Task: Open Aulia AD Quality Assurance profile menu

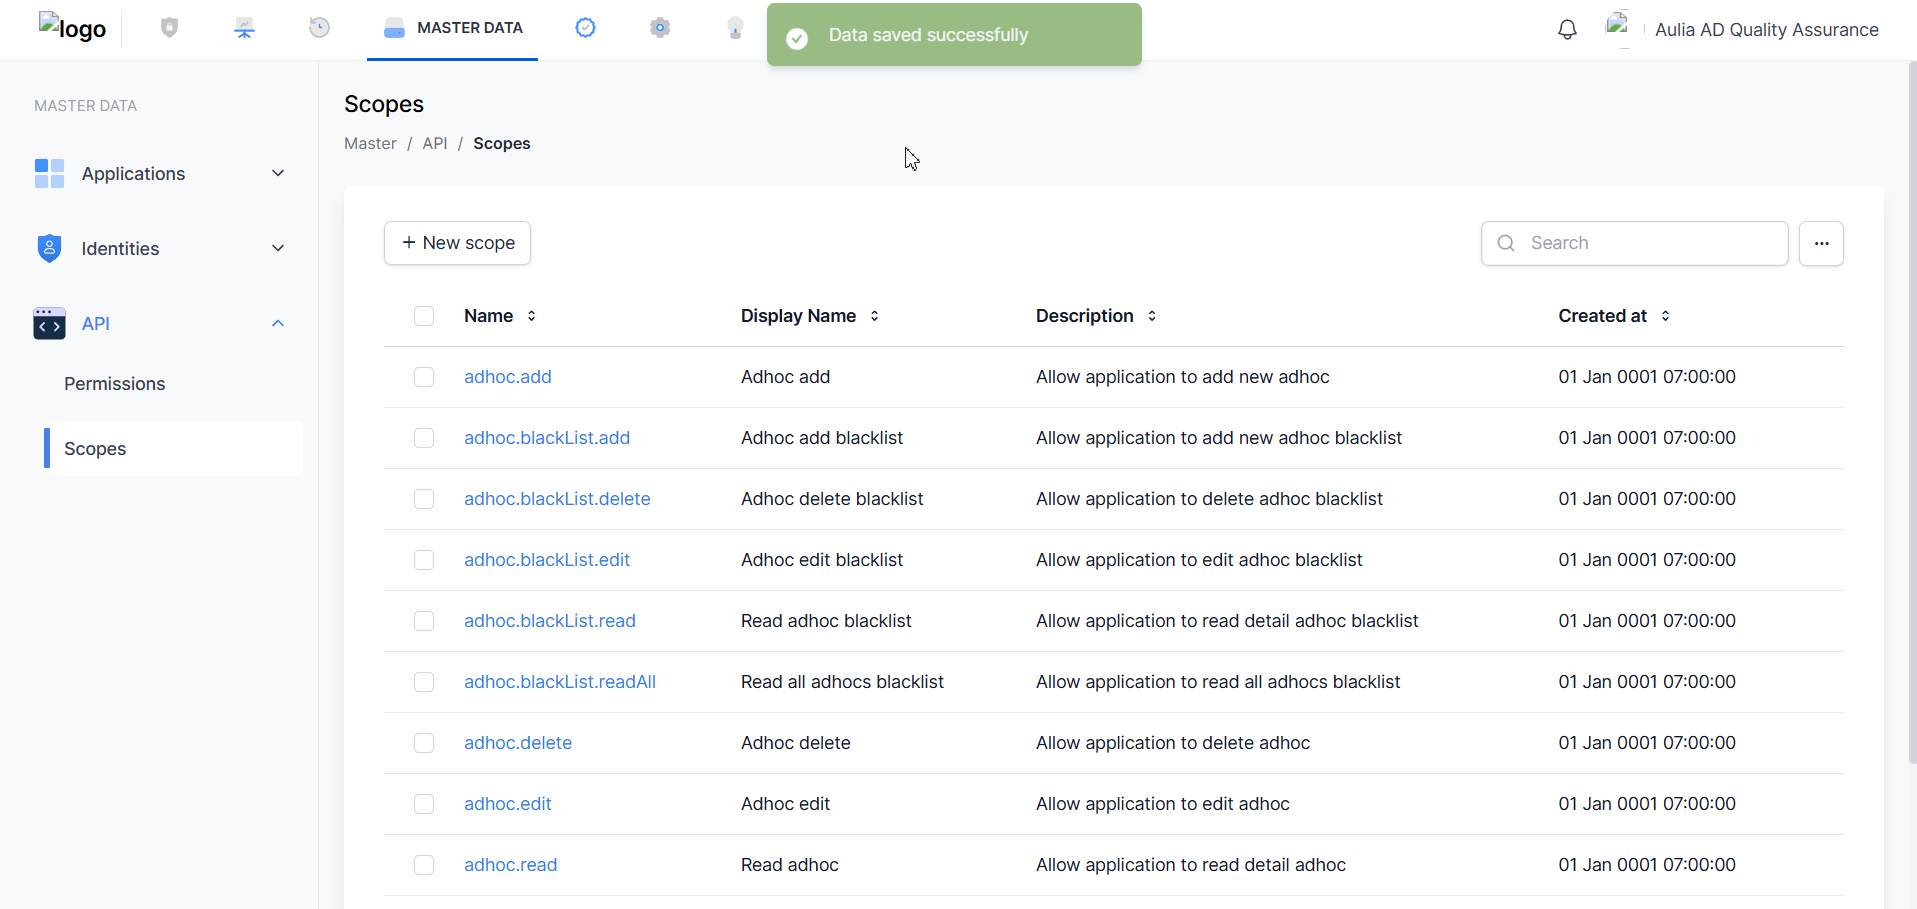Action: click(x=1766, y=30)
